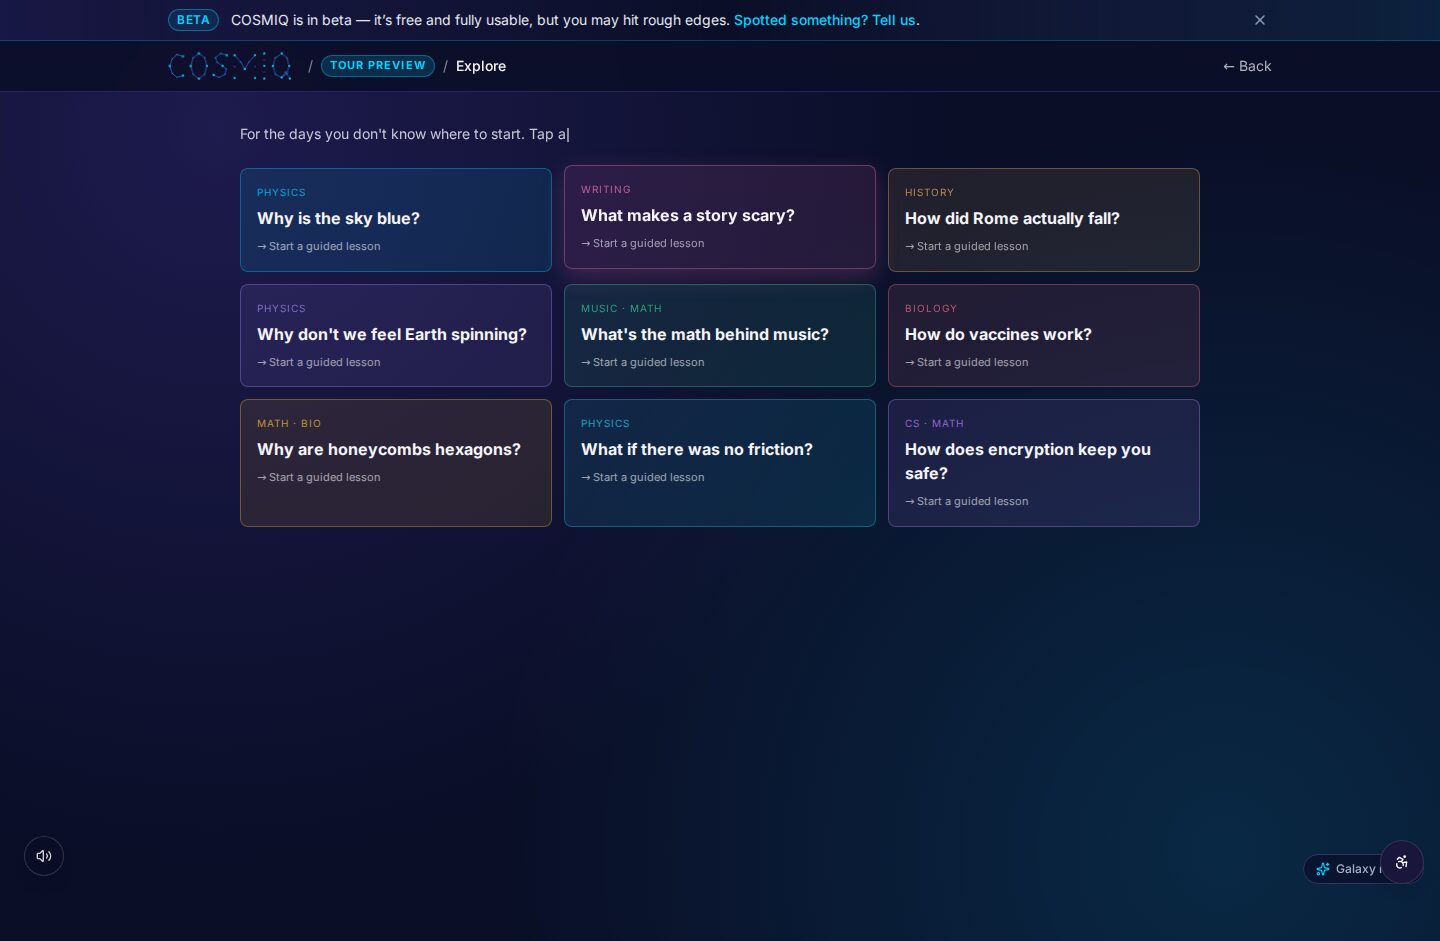Select 'What's the math behind music?' card
The image size is (1440, 941).
(x=720, y=336)
